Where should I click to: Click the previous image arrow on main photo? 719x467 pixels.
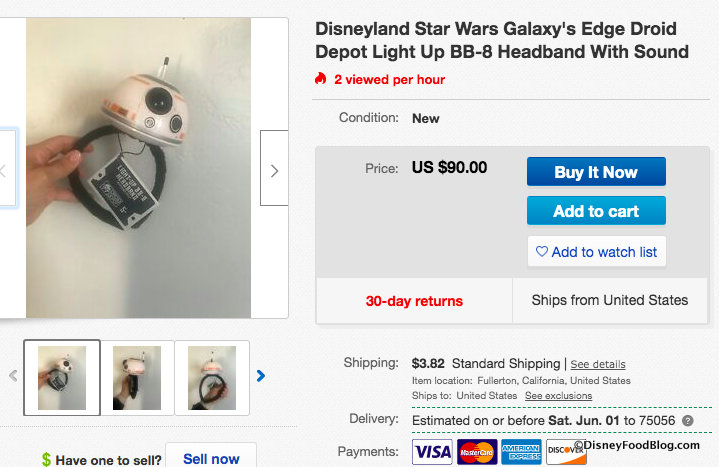5,170
